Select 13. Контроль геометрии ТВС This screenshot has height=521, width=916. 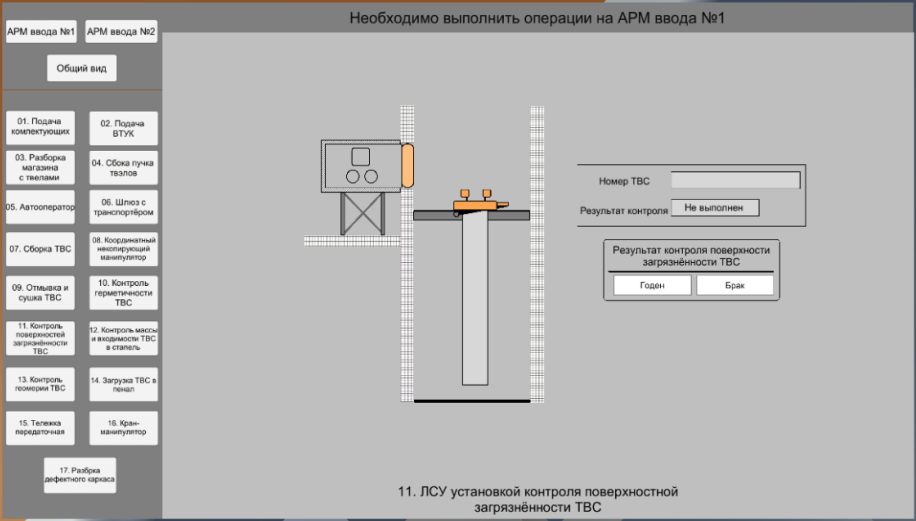[x=40, y=385]
